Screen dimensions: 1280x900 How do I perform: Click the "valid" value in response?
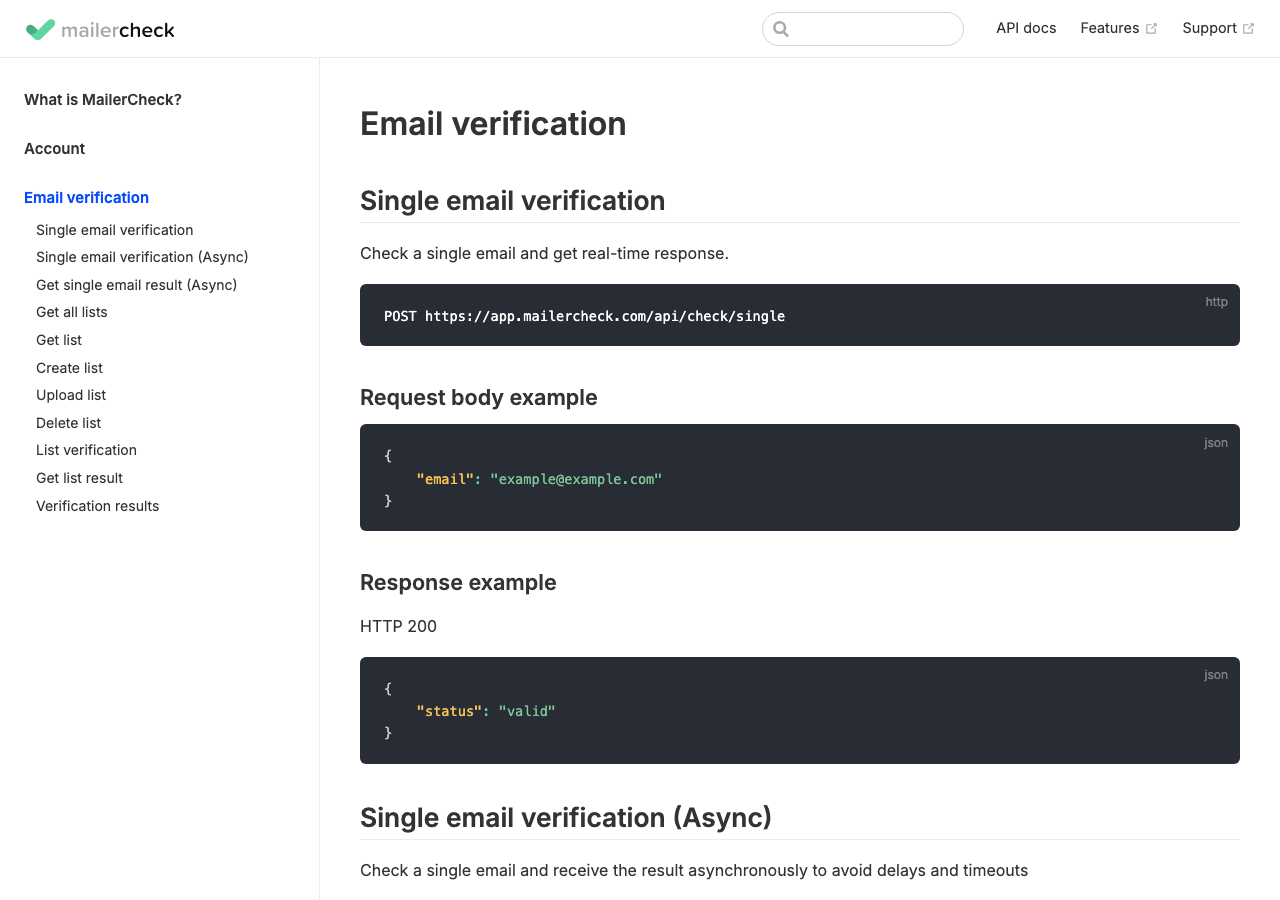(527, 711)
